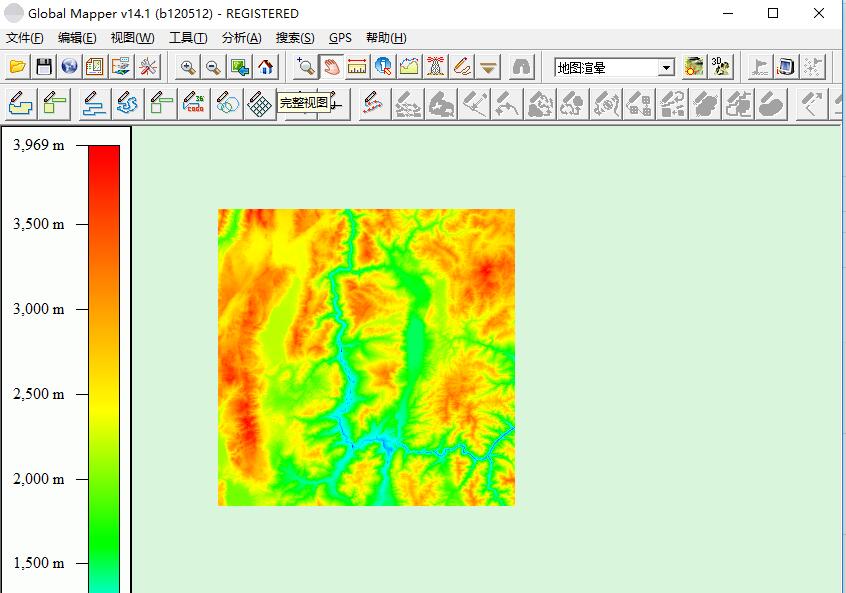Click the Zoom Out magnifier icon
The height and width of the screenshot is (593, 846).
pos(214,67)
